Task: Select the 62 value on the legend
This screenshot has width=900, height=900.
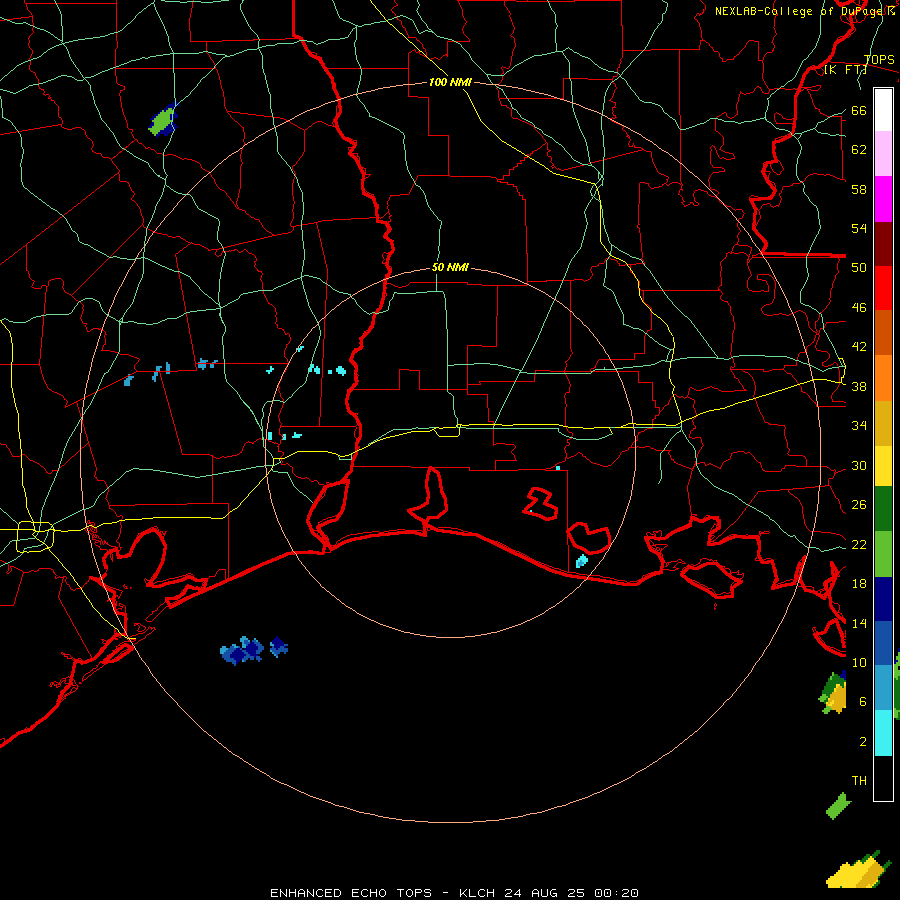Action: click(x=859, y=150)
